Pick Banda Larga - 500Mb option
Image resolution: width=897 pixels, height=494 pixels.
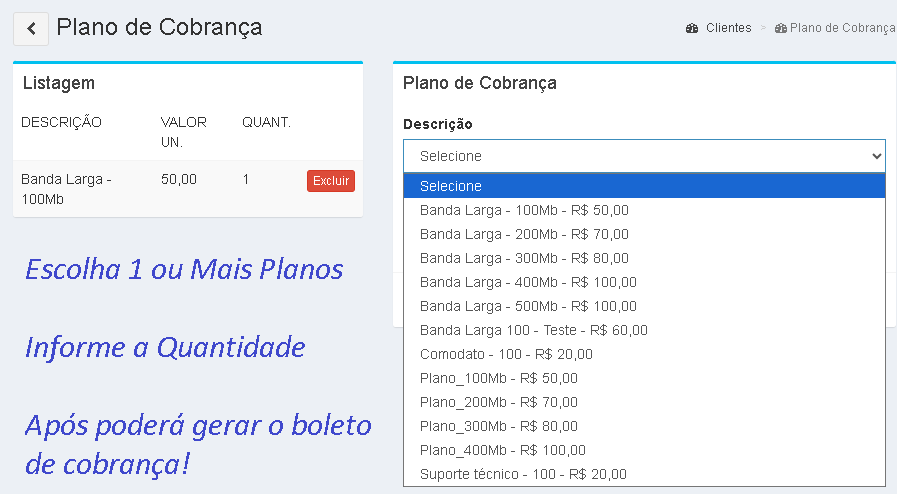[528, 306]
